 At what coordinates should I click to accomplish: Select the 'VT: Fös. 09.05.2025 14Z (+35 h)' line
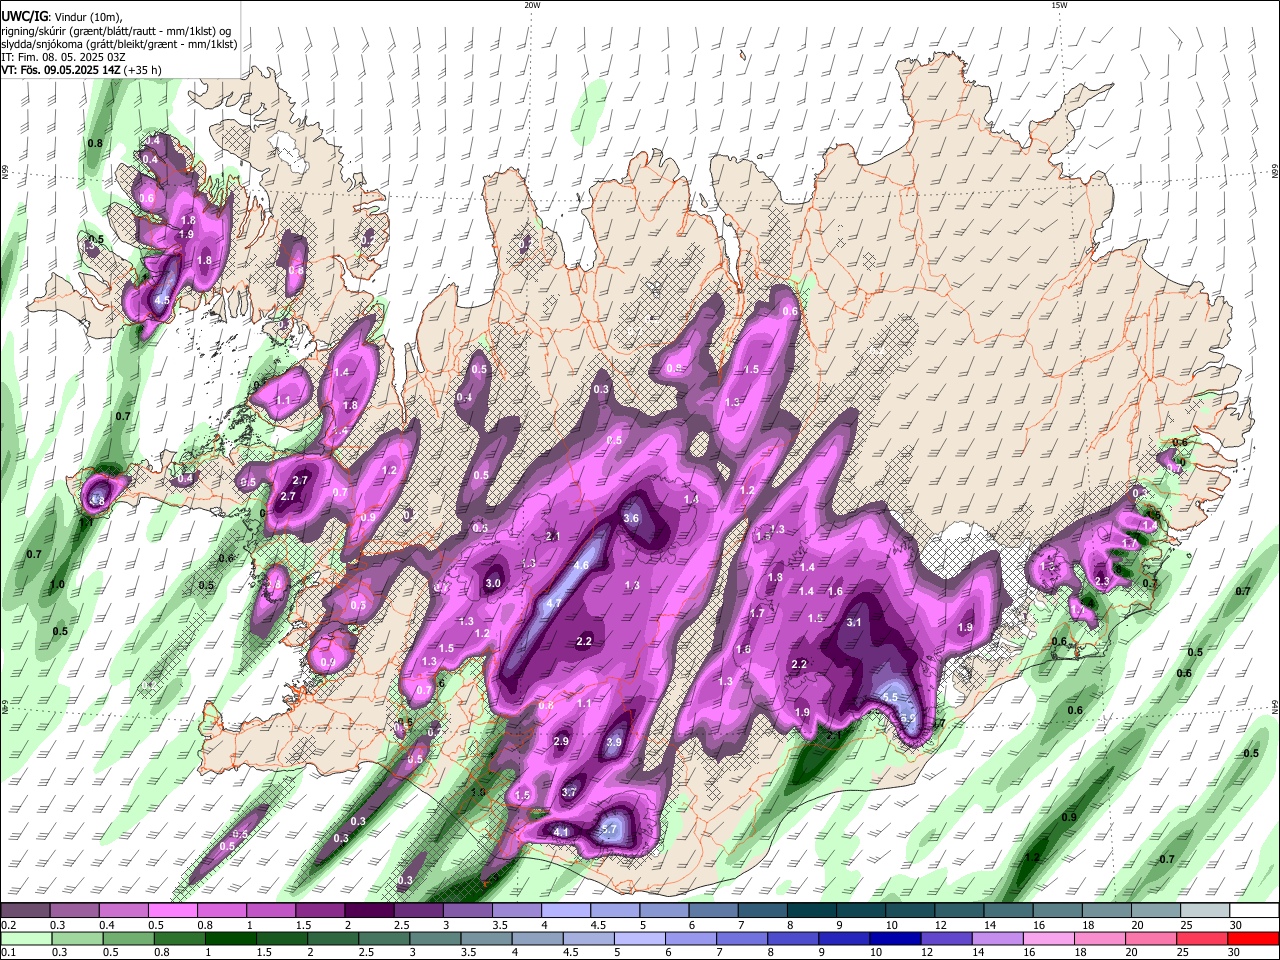pyautogui.click(x=81, y=70)
